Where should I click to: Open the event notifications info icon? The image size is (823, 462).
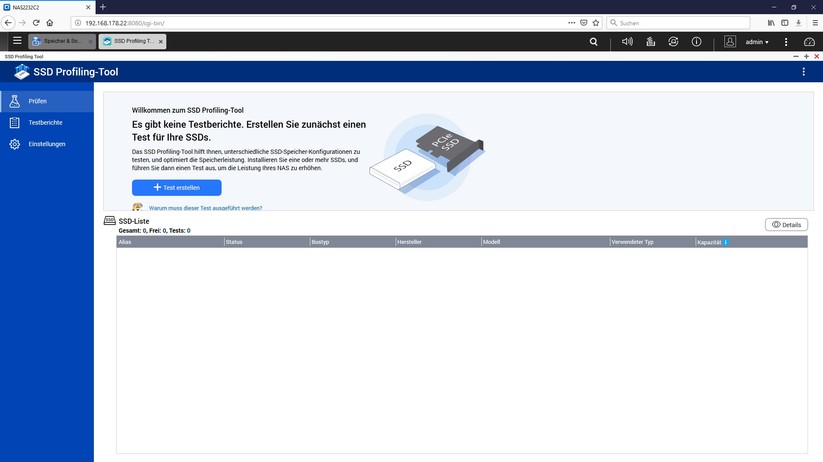point(696,42)
